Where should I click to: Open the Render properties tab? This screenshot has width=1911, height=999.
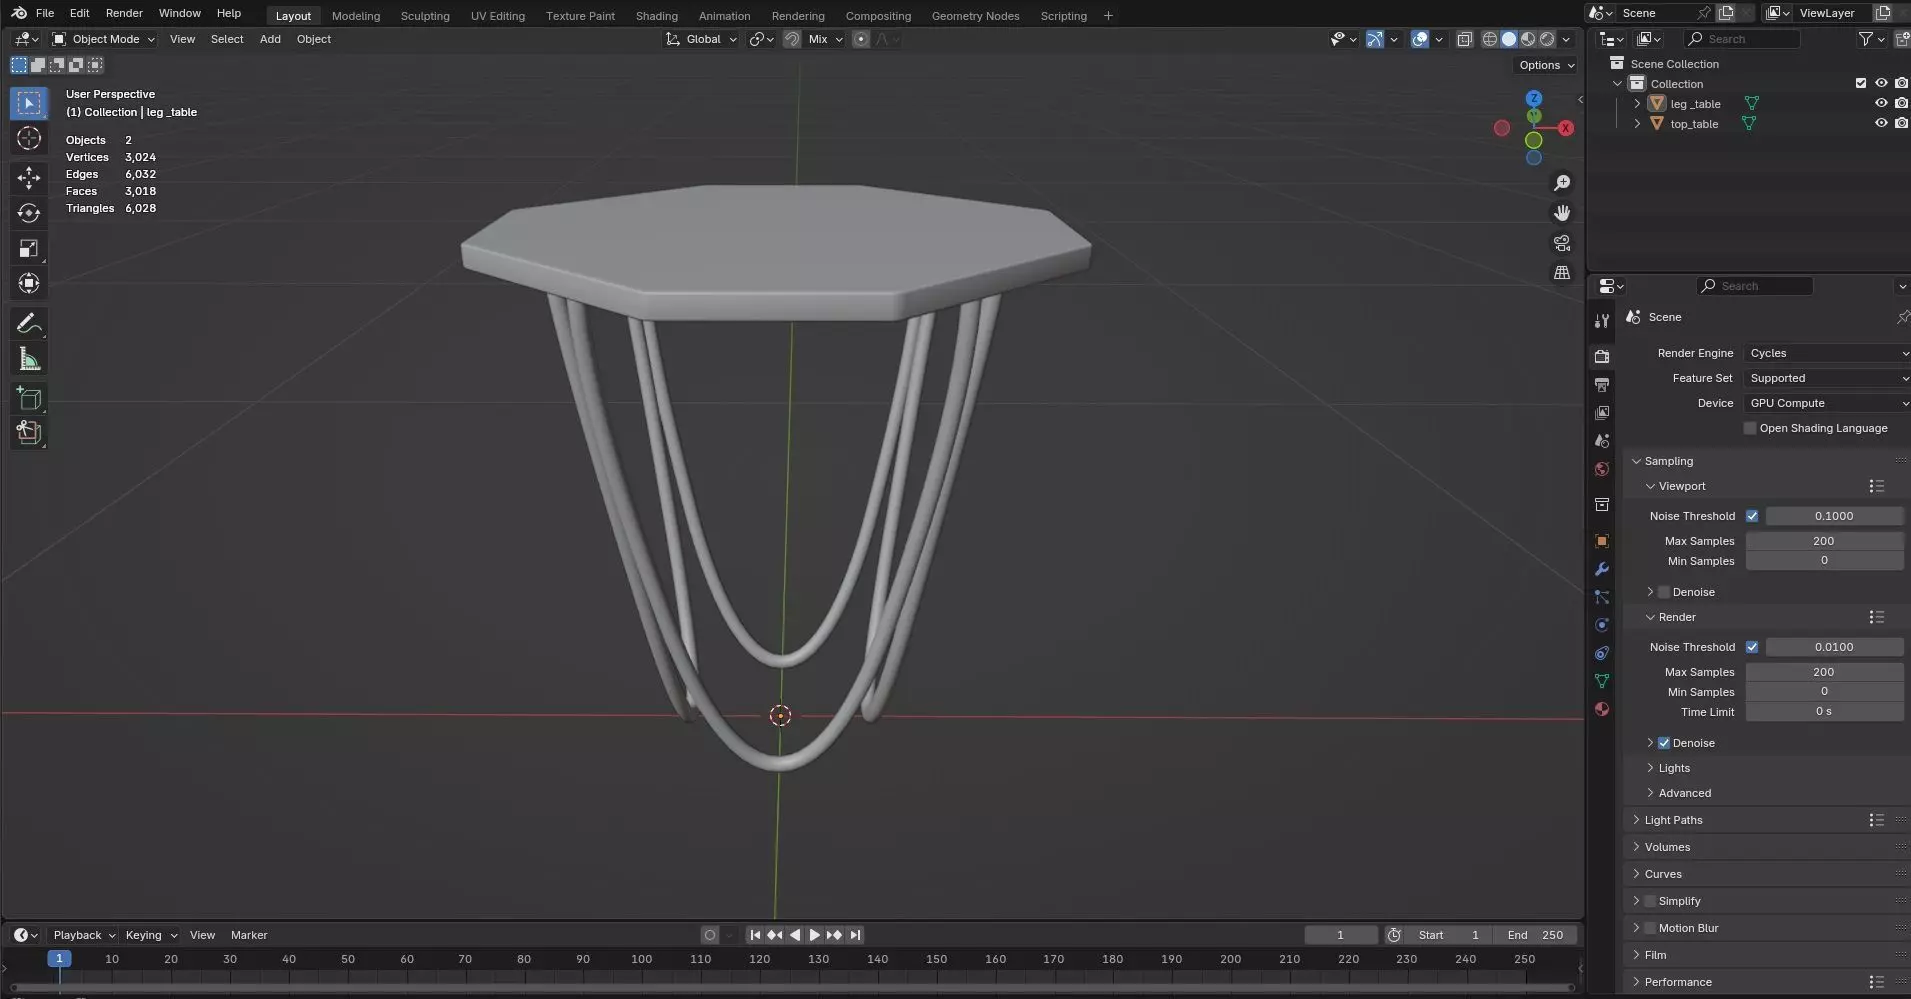click(x=1602, y=356)
